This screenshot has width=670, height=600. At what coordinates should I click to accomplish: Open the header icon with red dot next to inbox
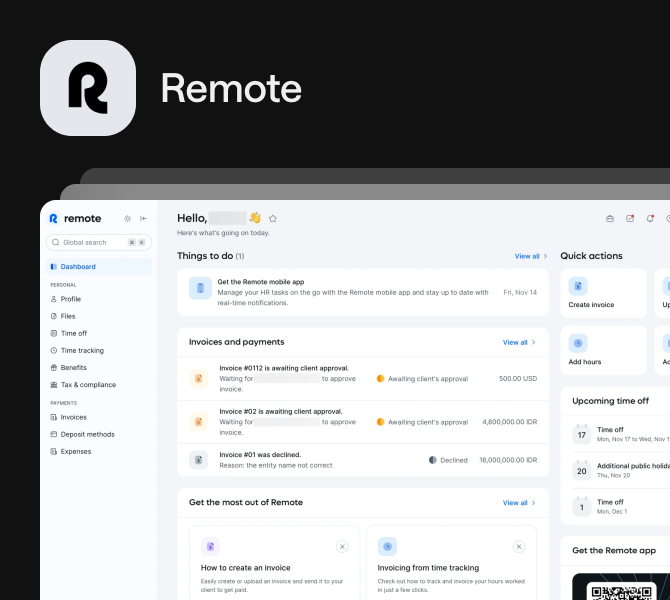point(630,218)
